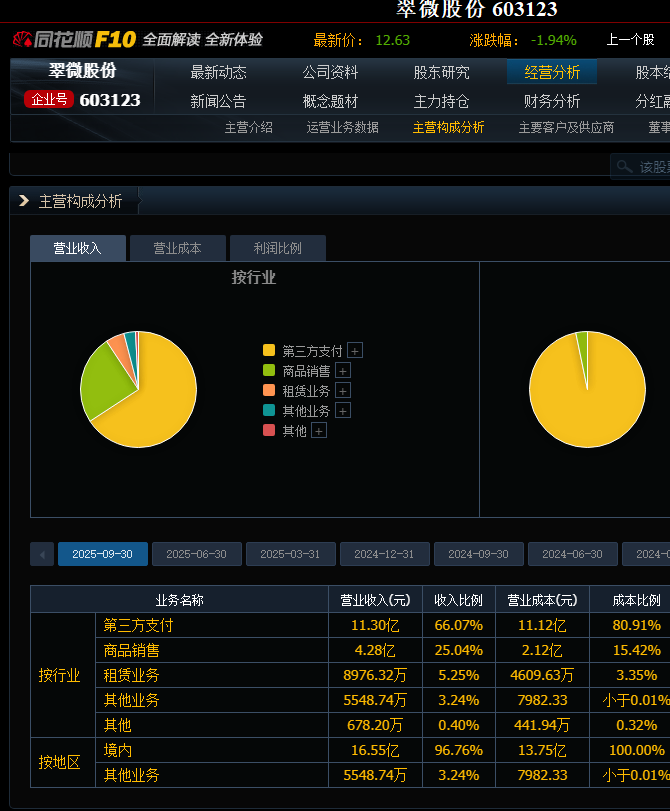This screenshot has width=670, height=811.
Task: Click the search magnifier icon
Action: pyautogui.click(x=624, y=167)
